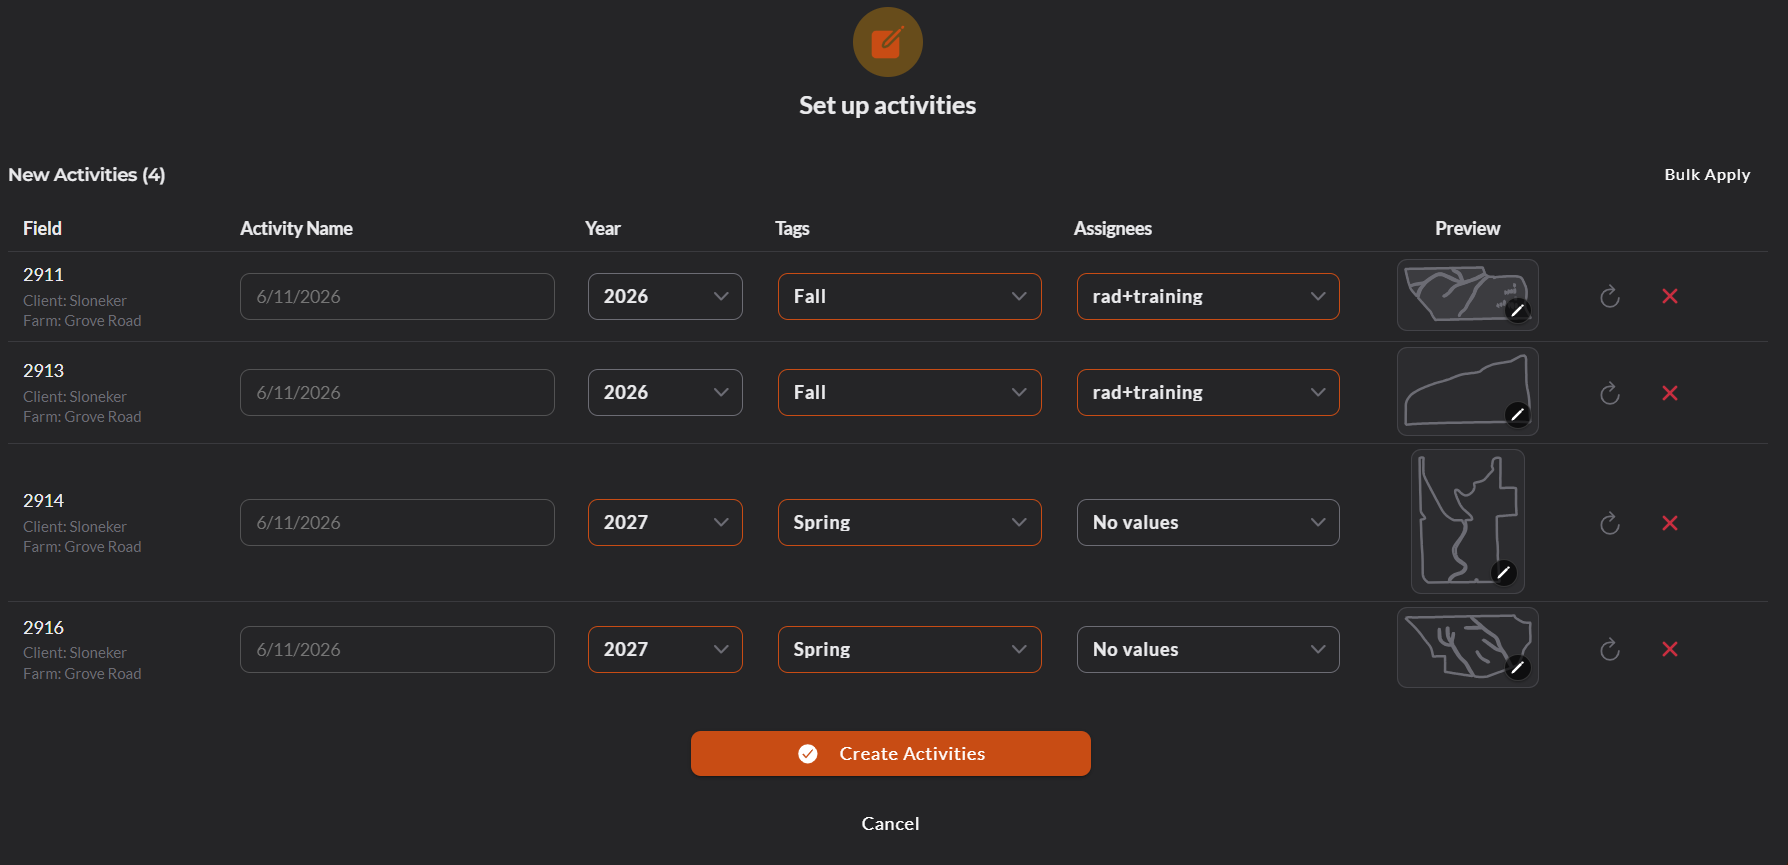The height and width of the screenshot is (865, 1788).
Task: Edit the boundary preview of field 2913
Action: (x=1518, y=414)
